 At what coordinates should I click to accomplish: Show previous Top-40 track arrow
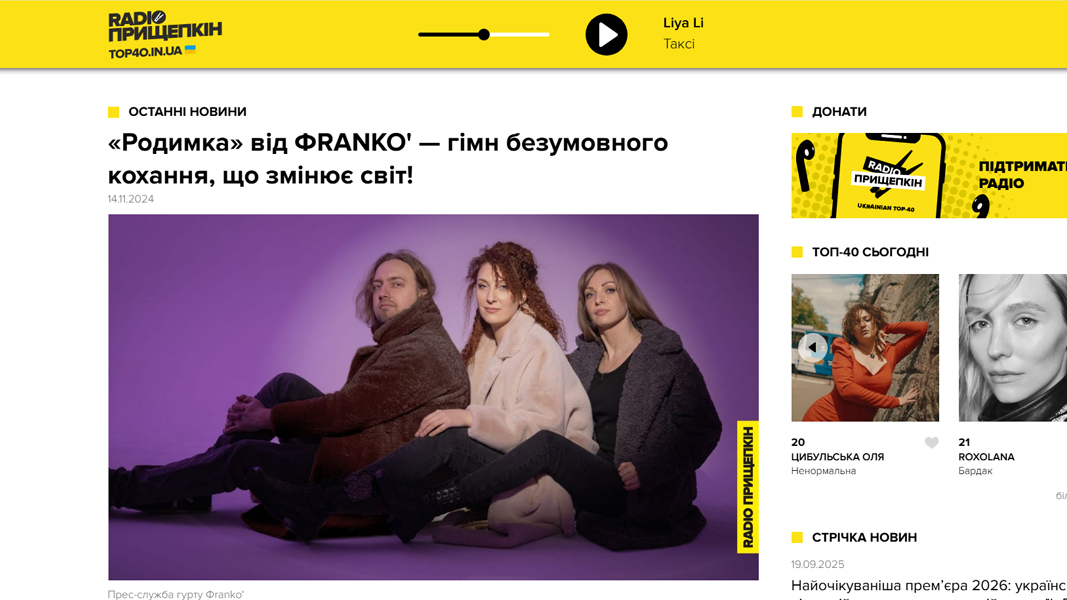click(812, 347)
